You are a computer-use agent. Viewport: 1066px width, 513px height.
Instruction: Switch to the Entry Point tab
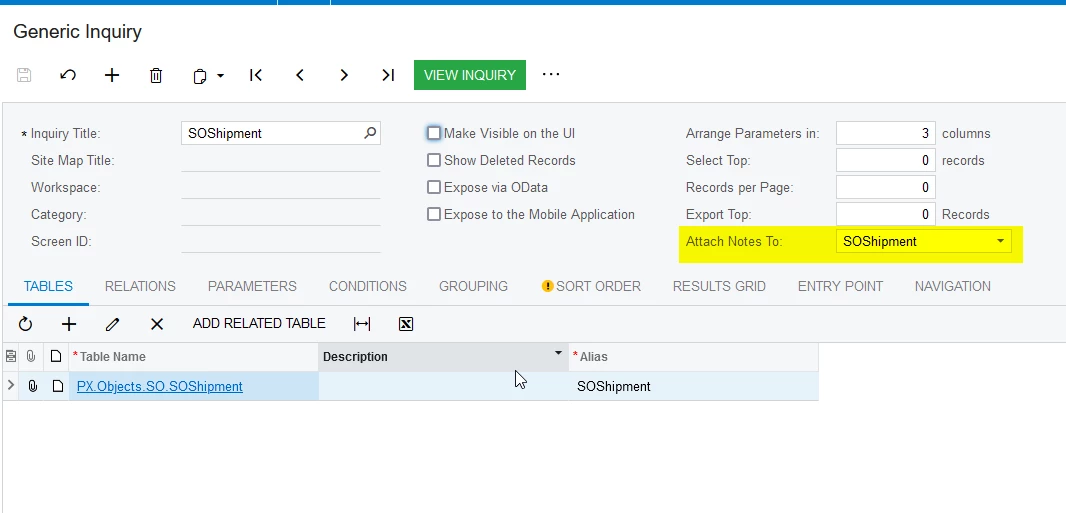[x=840, y=286]
